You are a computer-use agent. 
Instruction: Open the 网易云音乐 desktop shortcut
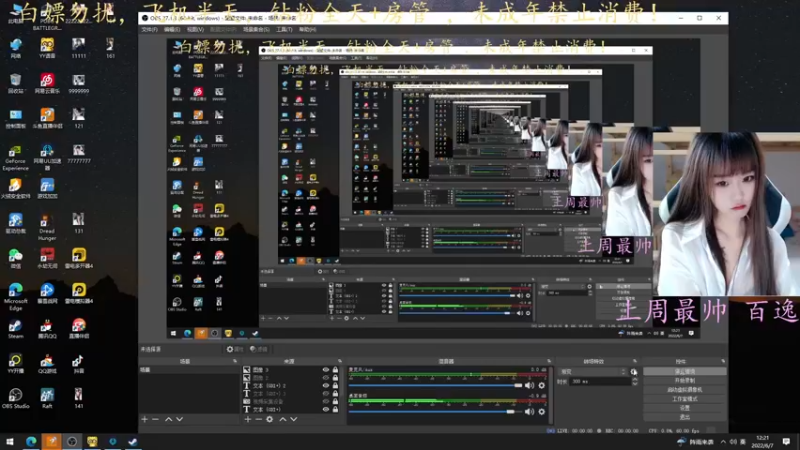47,84
